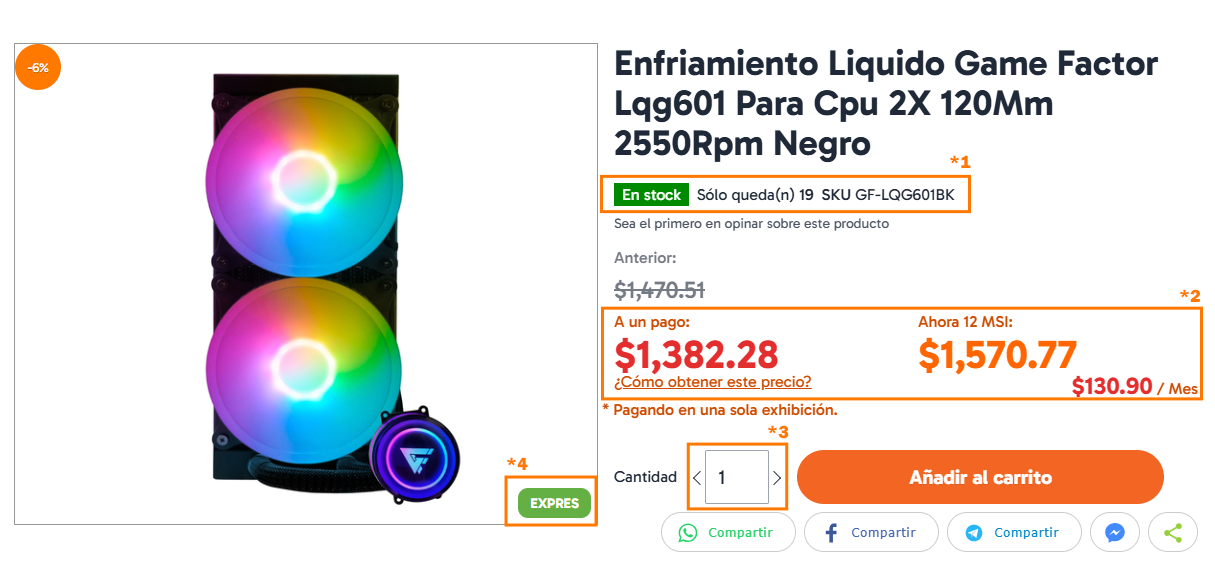This screenshot has width=1215, height=579.
Task: Select the $1,570.77 12 MSI price
Action: tap(997, 354)
